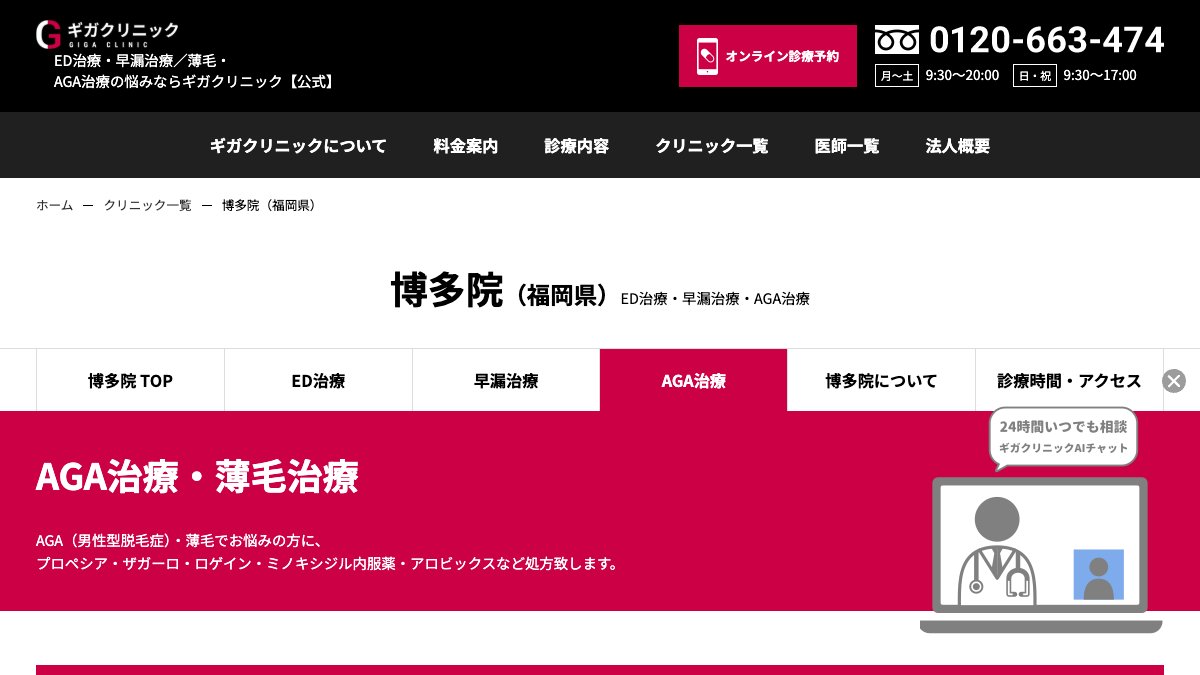Select 博多院について tab
The height and width of the screenshot is (675, 1200).
pyautogui.click(x=882, y=380)
